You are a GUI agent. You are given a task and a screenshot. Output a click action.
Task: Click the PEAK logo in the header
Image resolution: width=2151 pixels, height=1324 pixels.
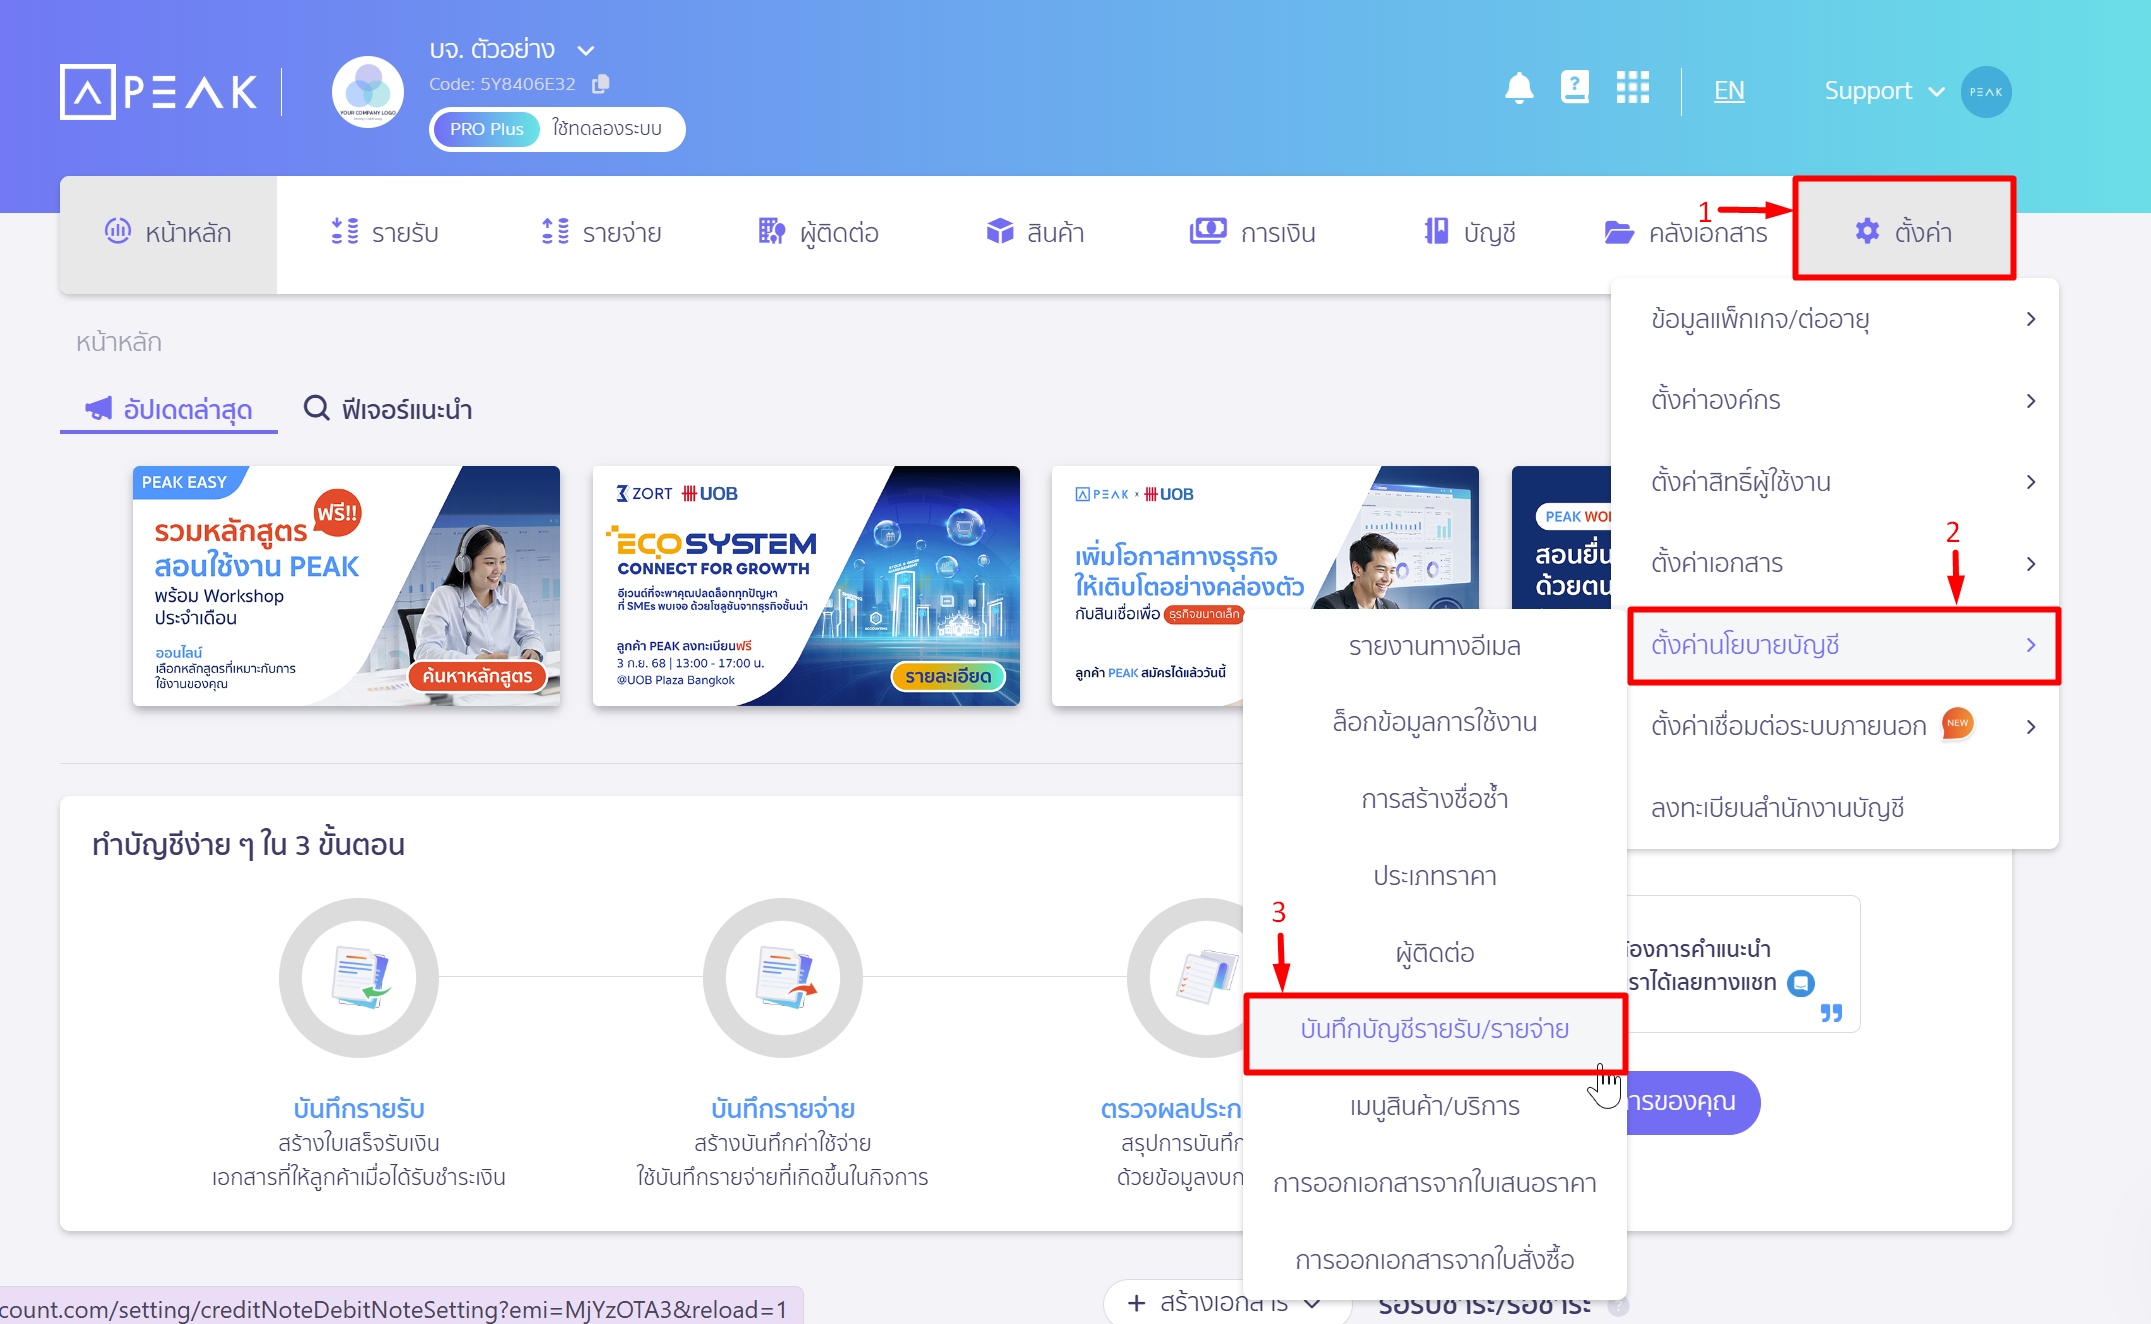pos(159,92)
